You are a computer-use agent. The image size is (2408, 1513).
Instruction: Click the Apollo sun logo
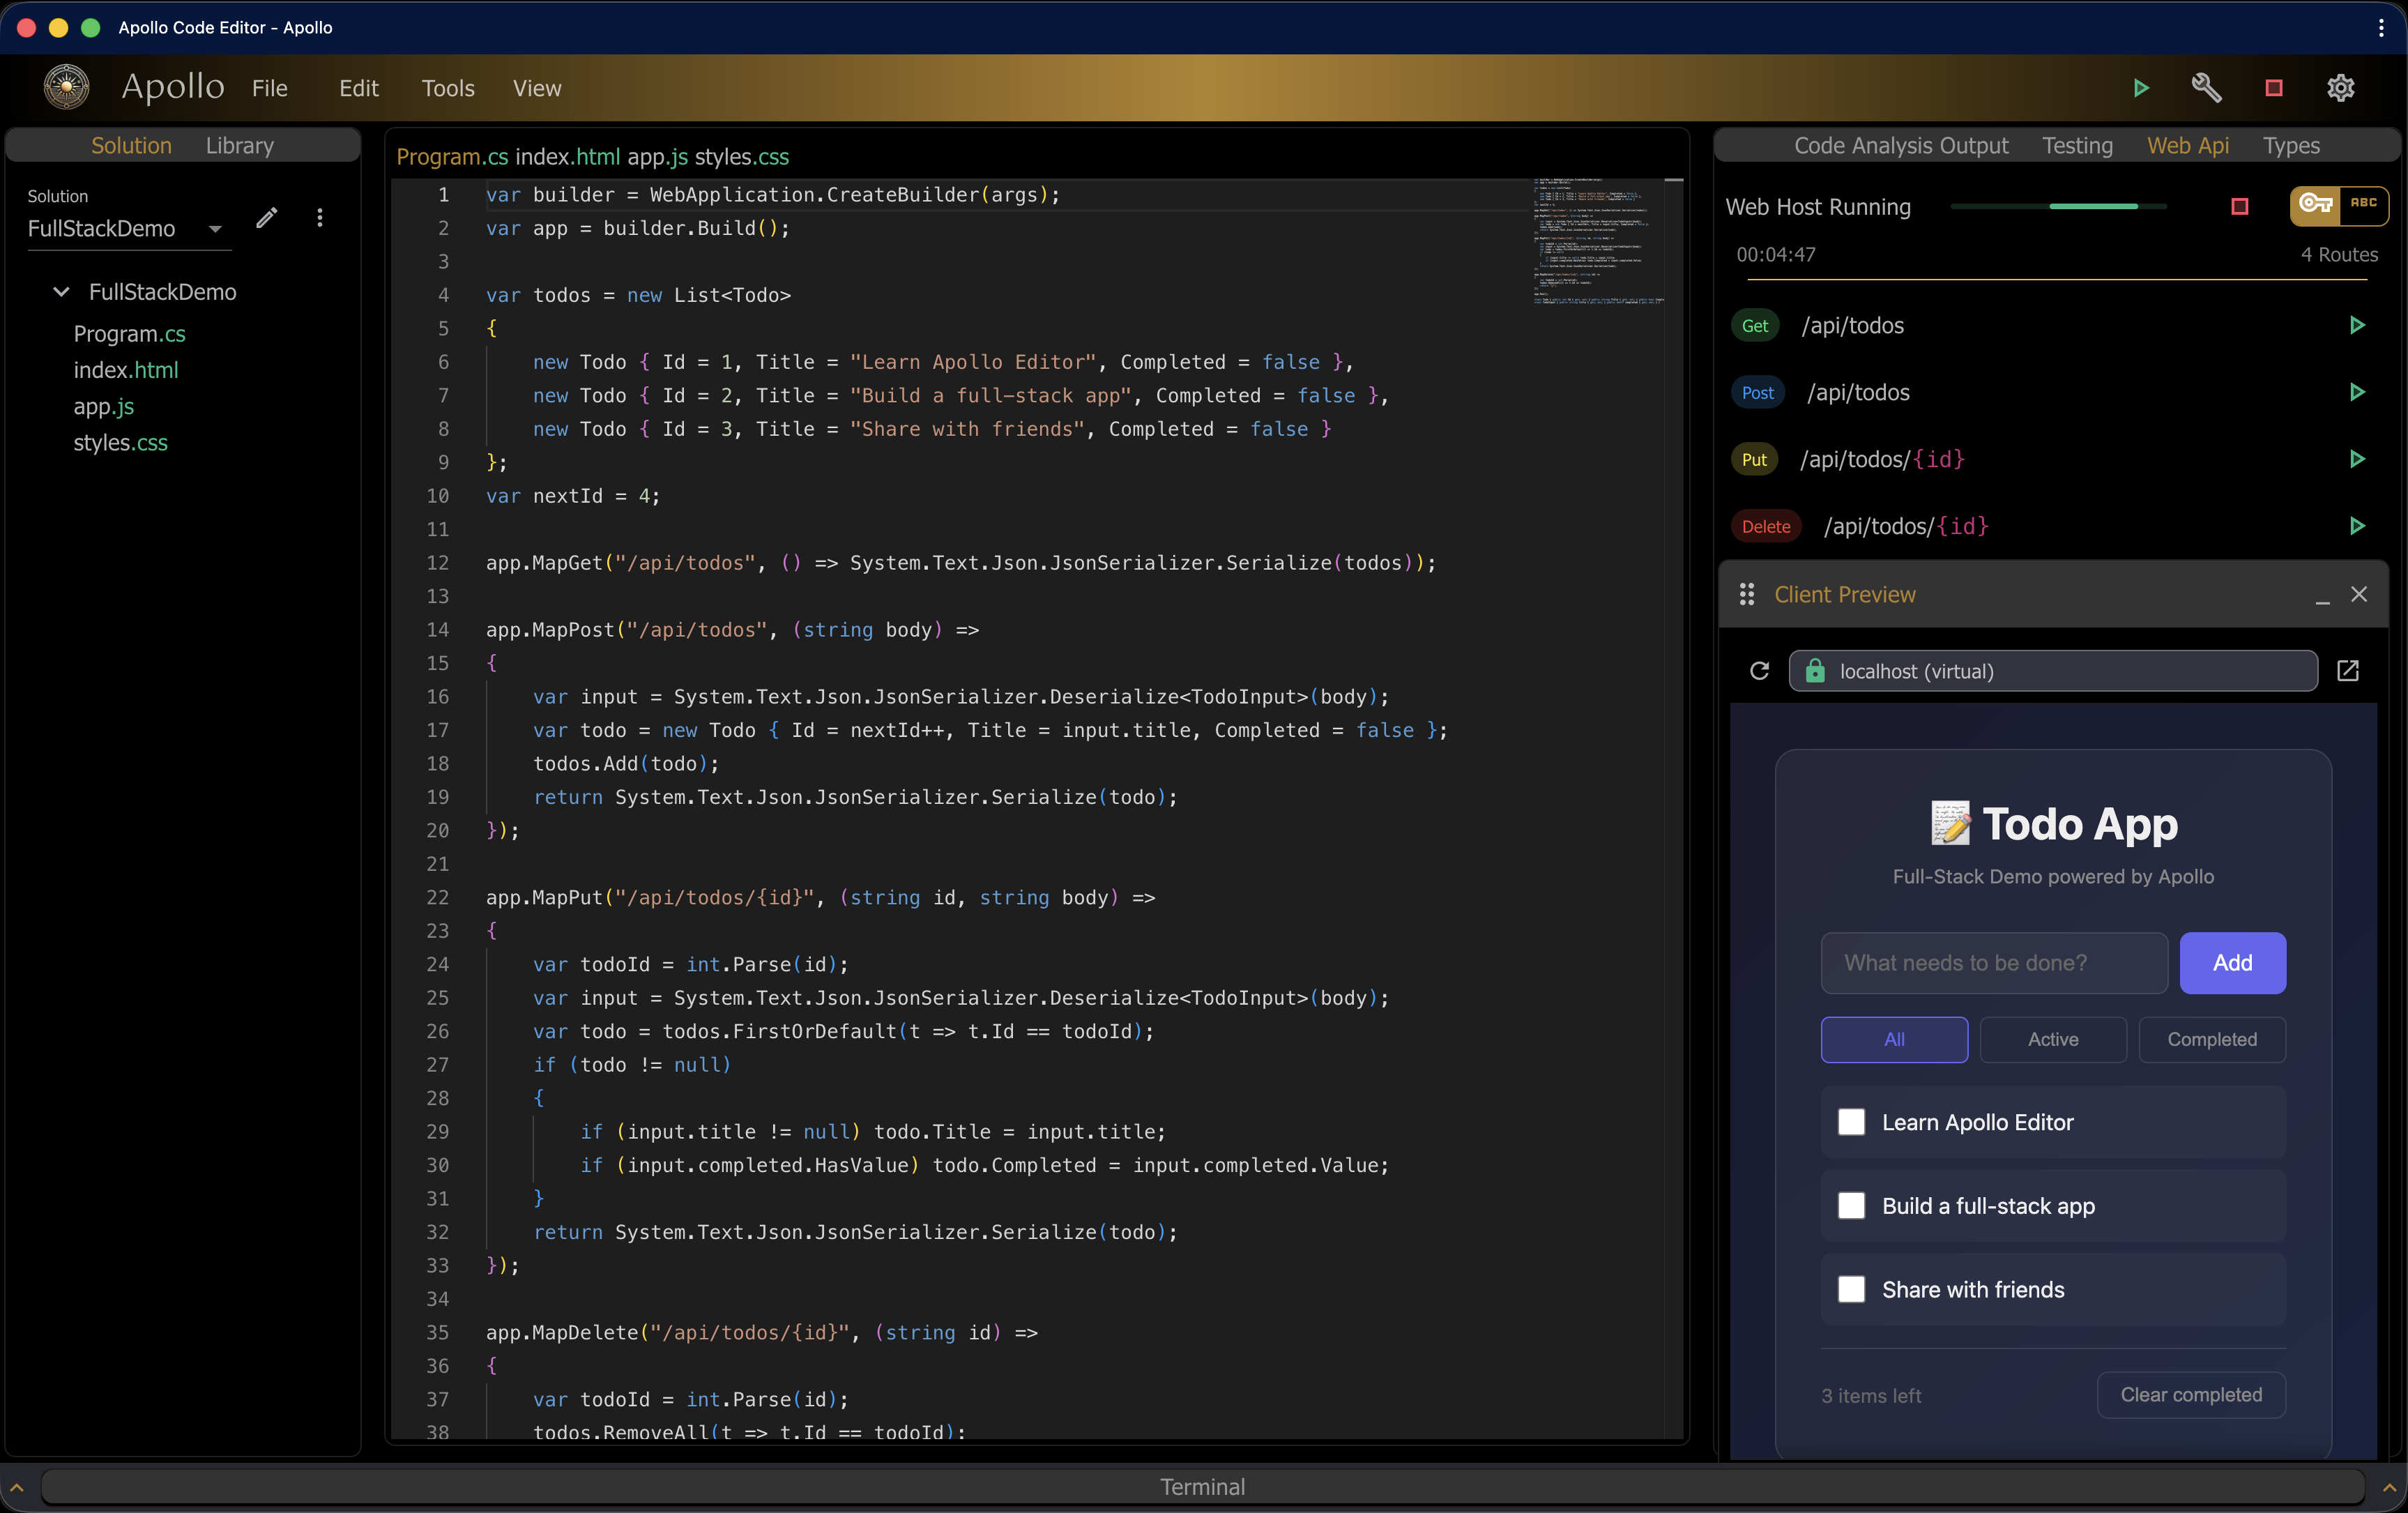[x=67, y=87]
